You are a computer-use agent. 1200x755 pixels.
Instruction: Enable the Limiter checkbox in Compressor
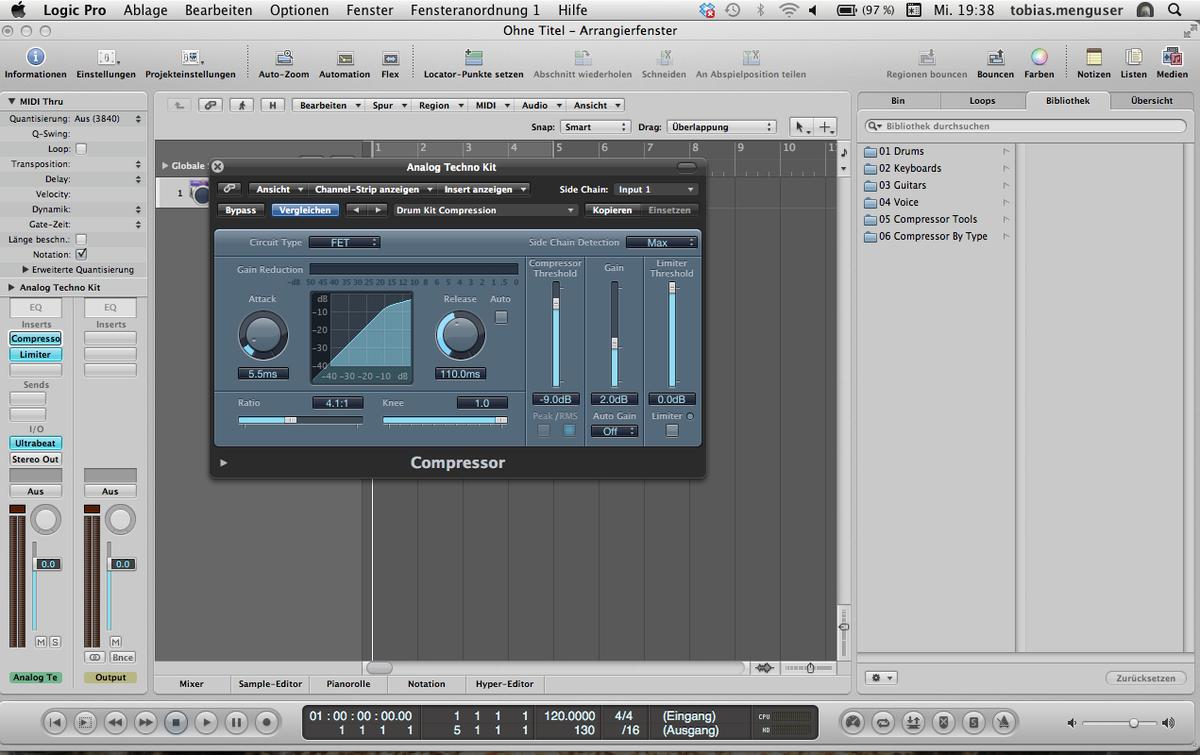click(x=672, y=431)
